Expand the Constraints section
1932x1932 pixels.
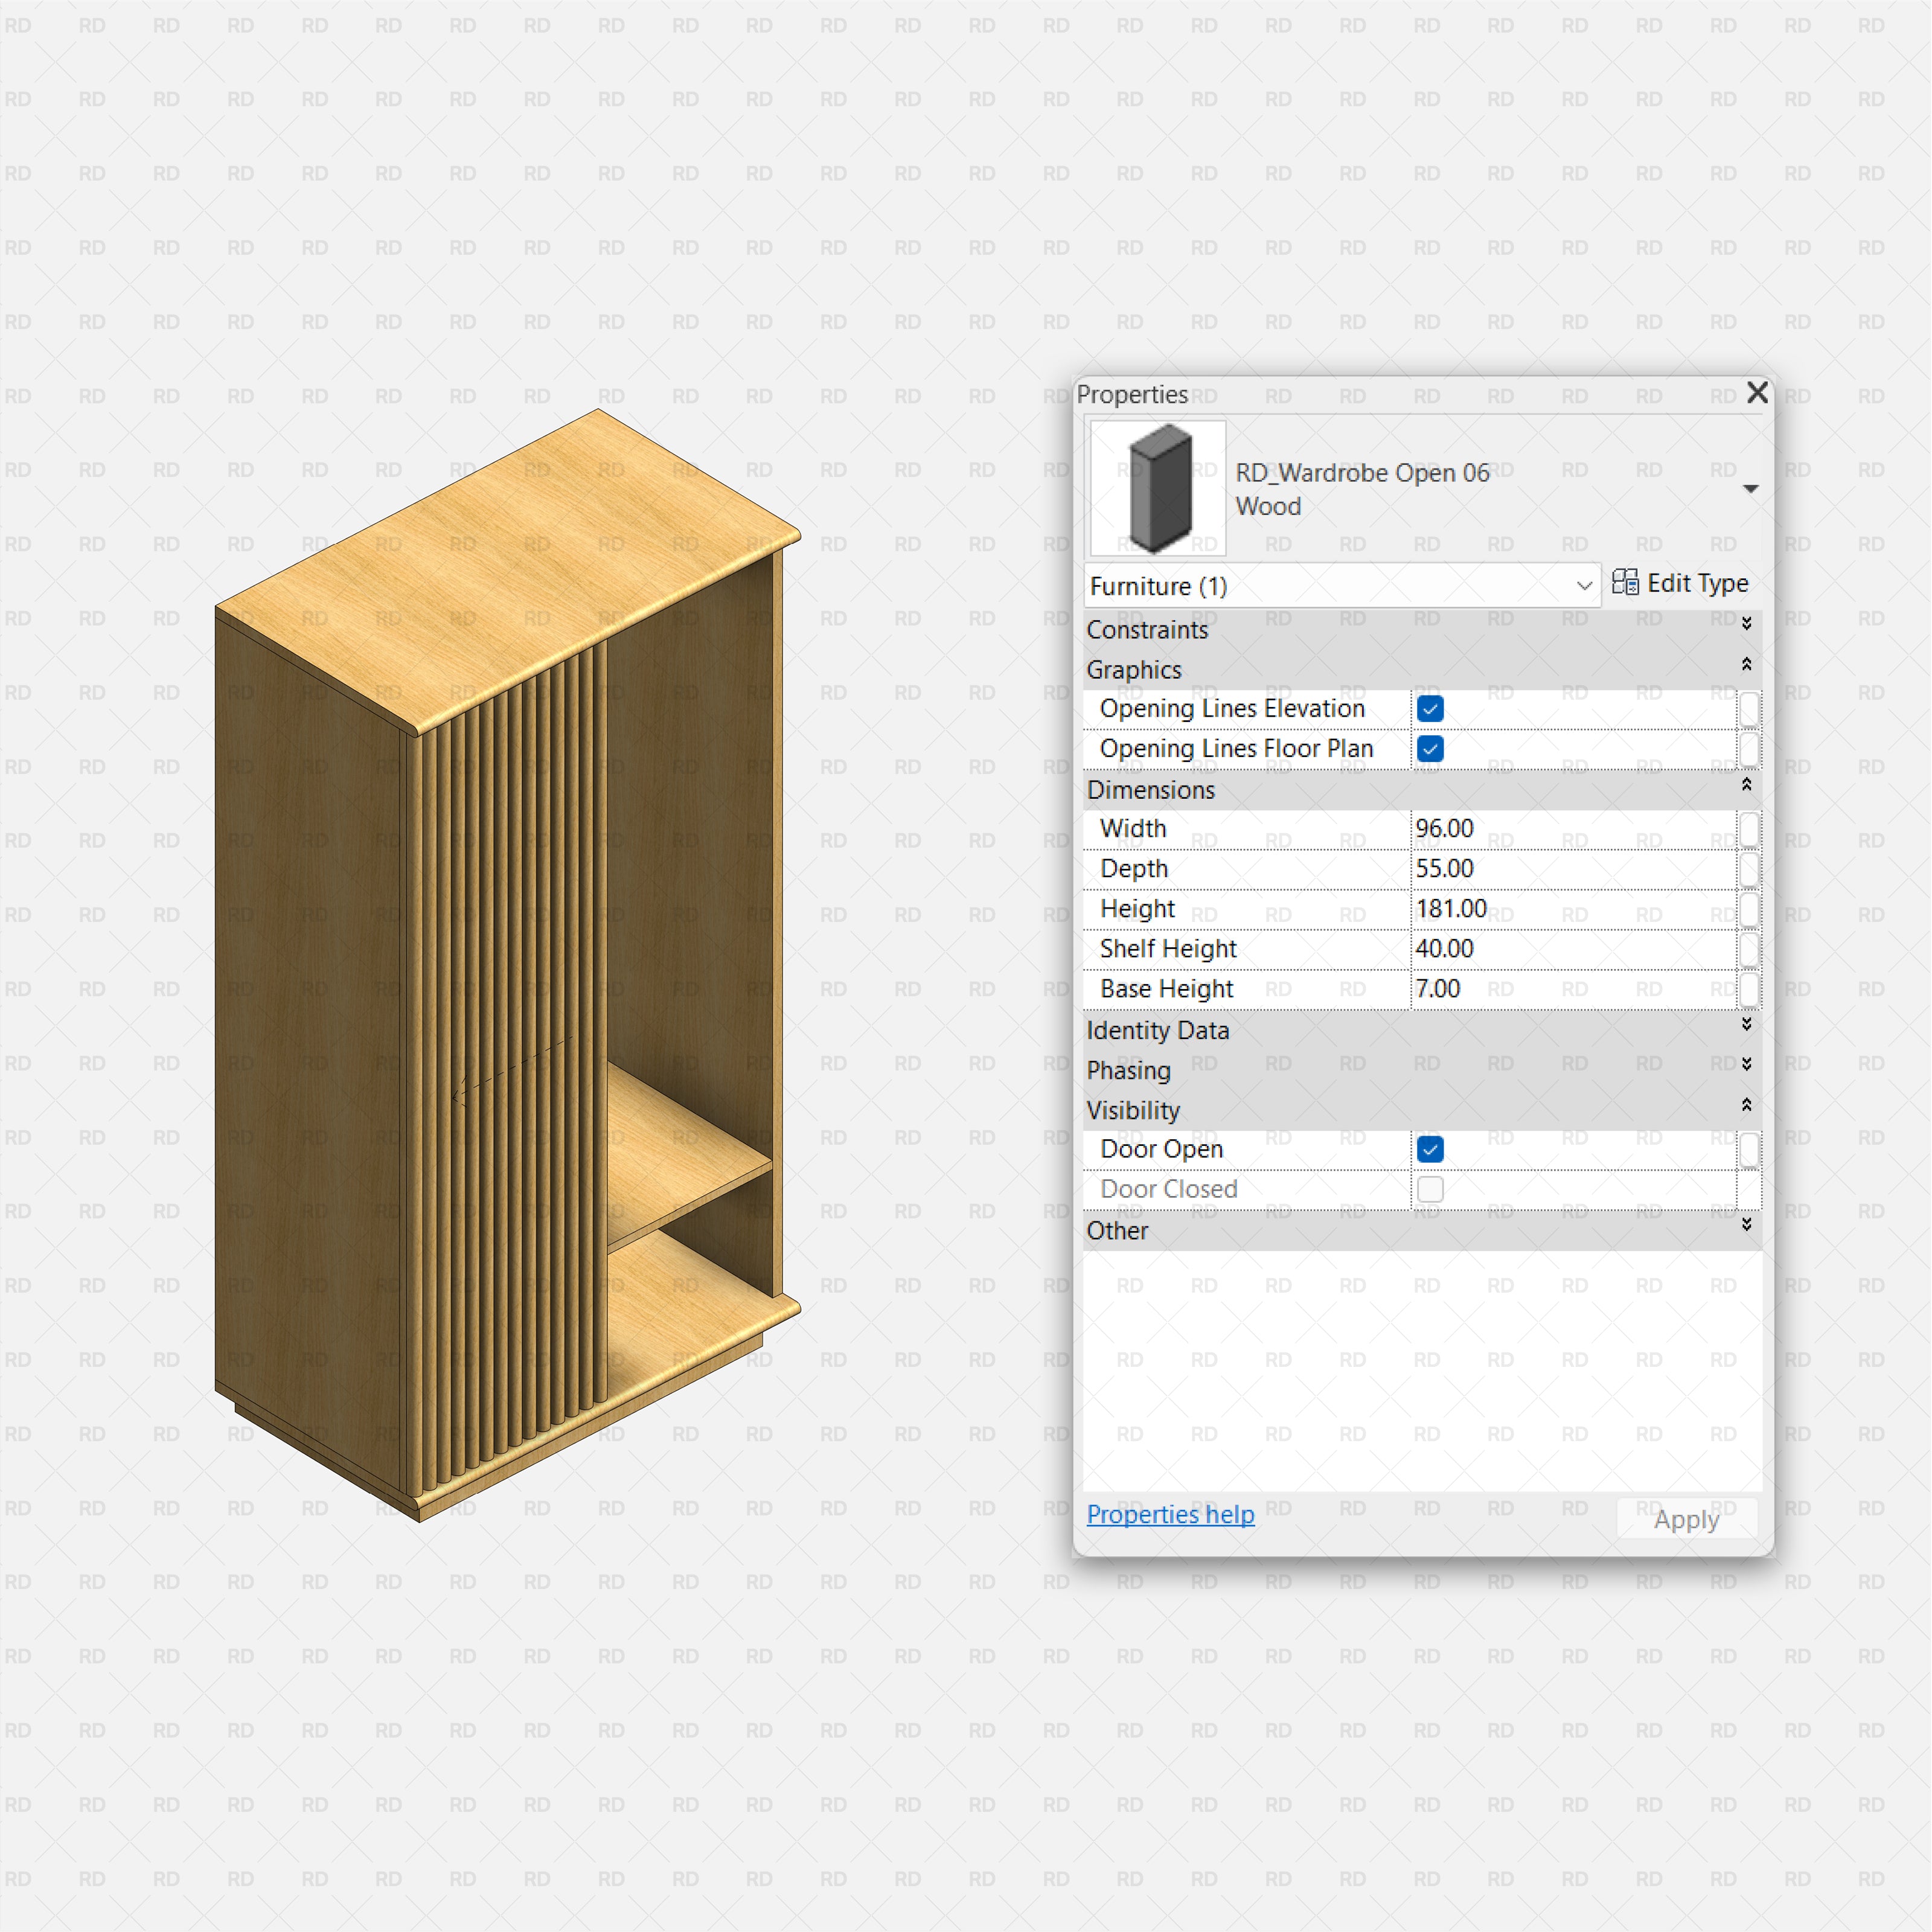point(1747,623)
